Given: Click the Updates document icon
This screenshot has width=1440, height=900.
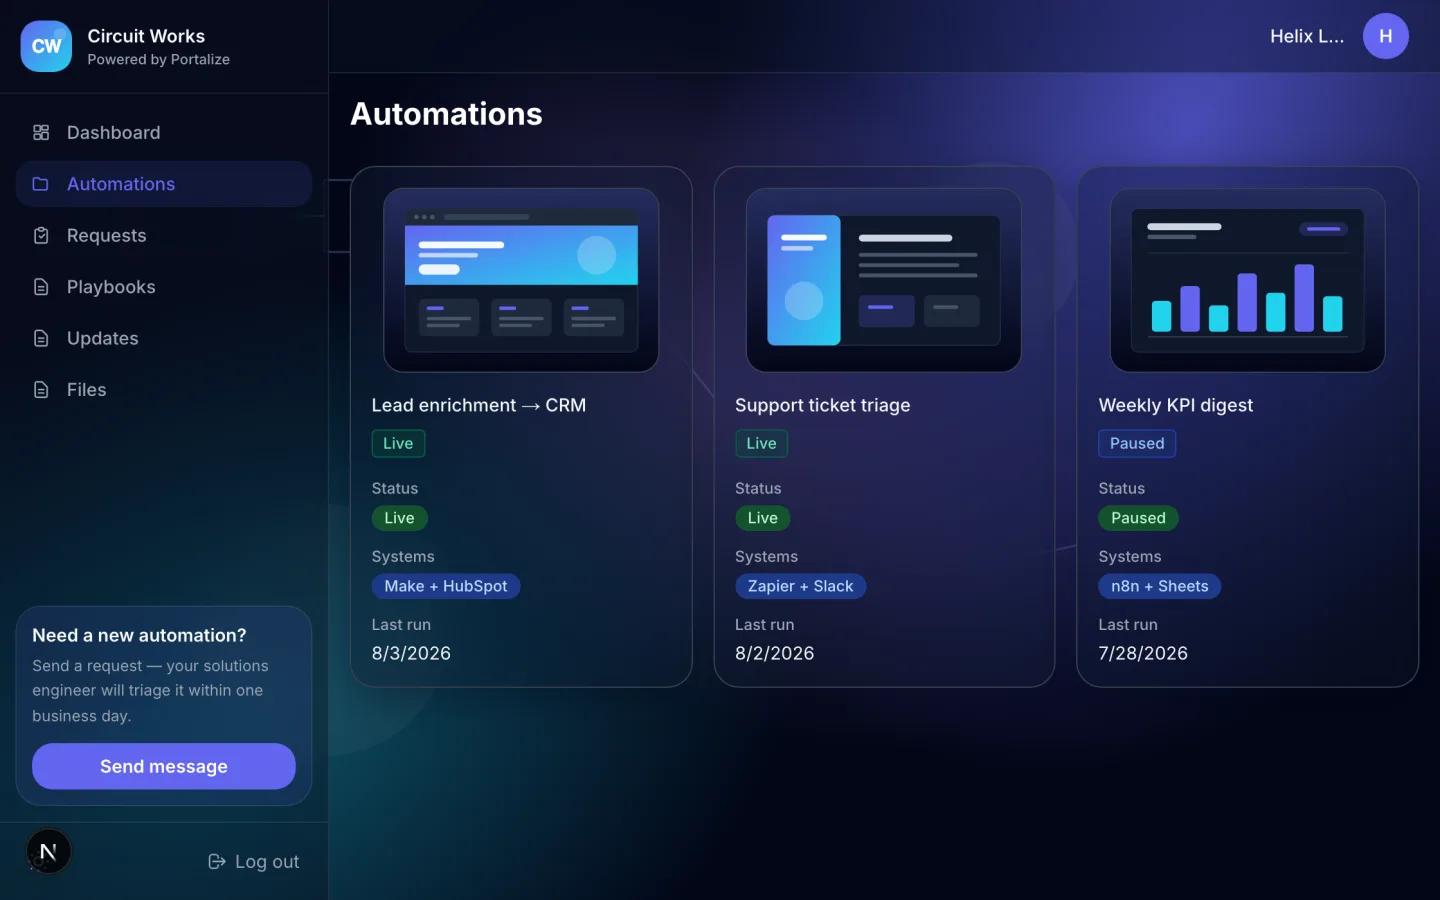Looking at the screenshot, I should tap(41, 338).
